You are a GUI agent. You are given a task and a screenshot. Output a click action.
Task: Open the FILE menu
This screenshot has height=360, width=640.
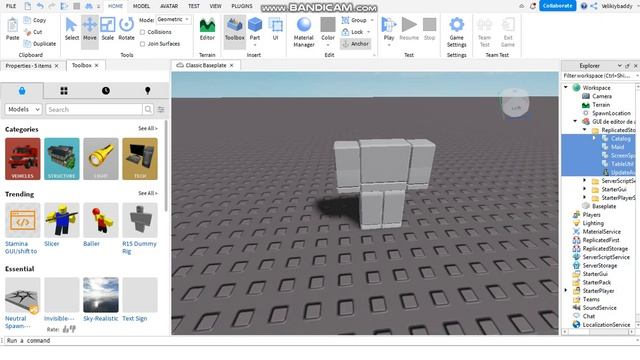tap(11, 6)
